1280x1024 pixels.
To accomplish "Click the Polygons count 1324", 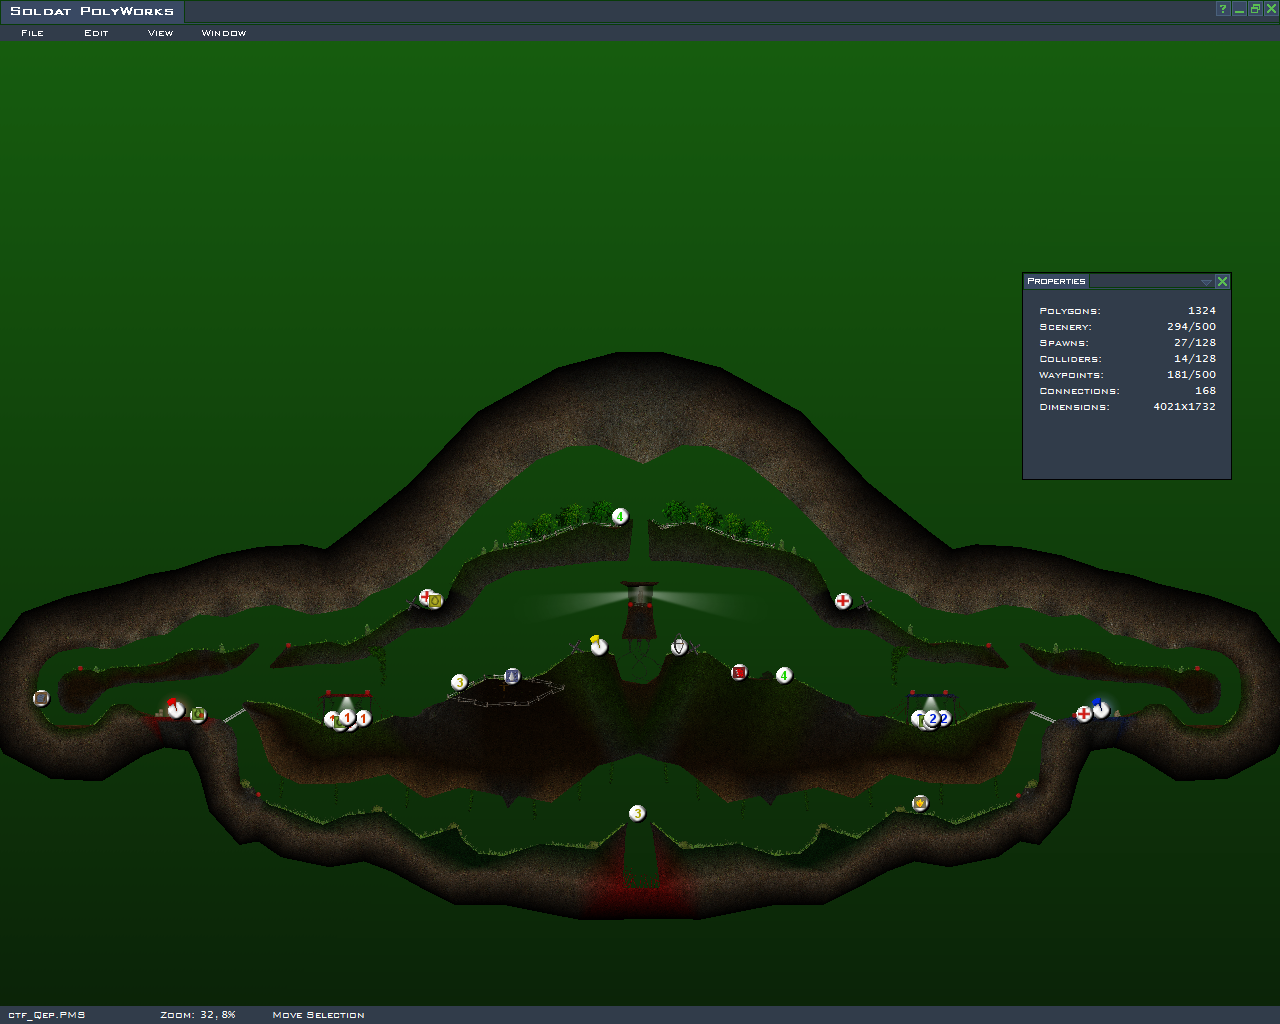I will point(1202,311).
